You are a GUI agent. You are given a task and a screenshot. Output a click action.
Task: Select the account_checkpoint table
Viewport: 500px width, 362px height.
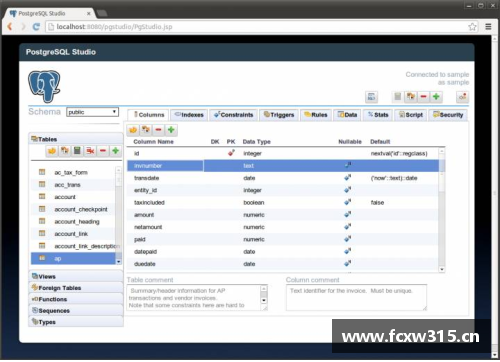tap(73, 209)
